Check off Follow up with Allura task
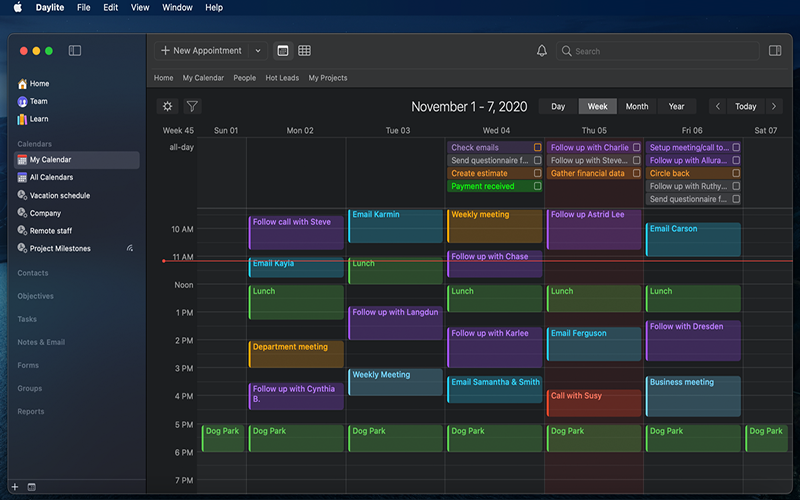This screenshot has height=500, width=800. (736, 160)
